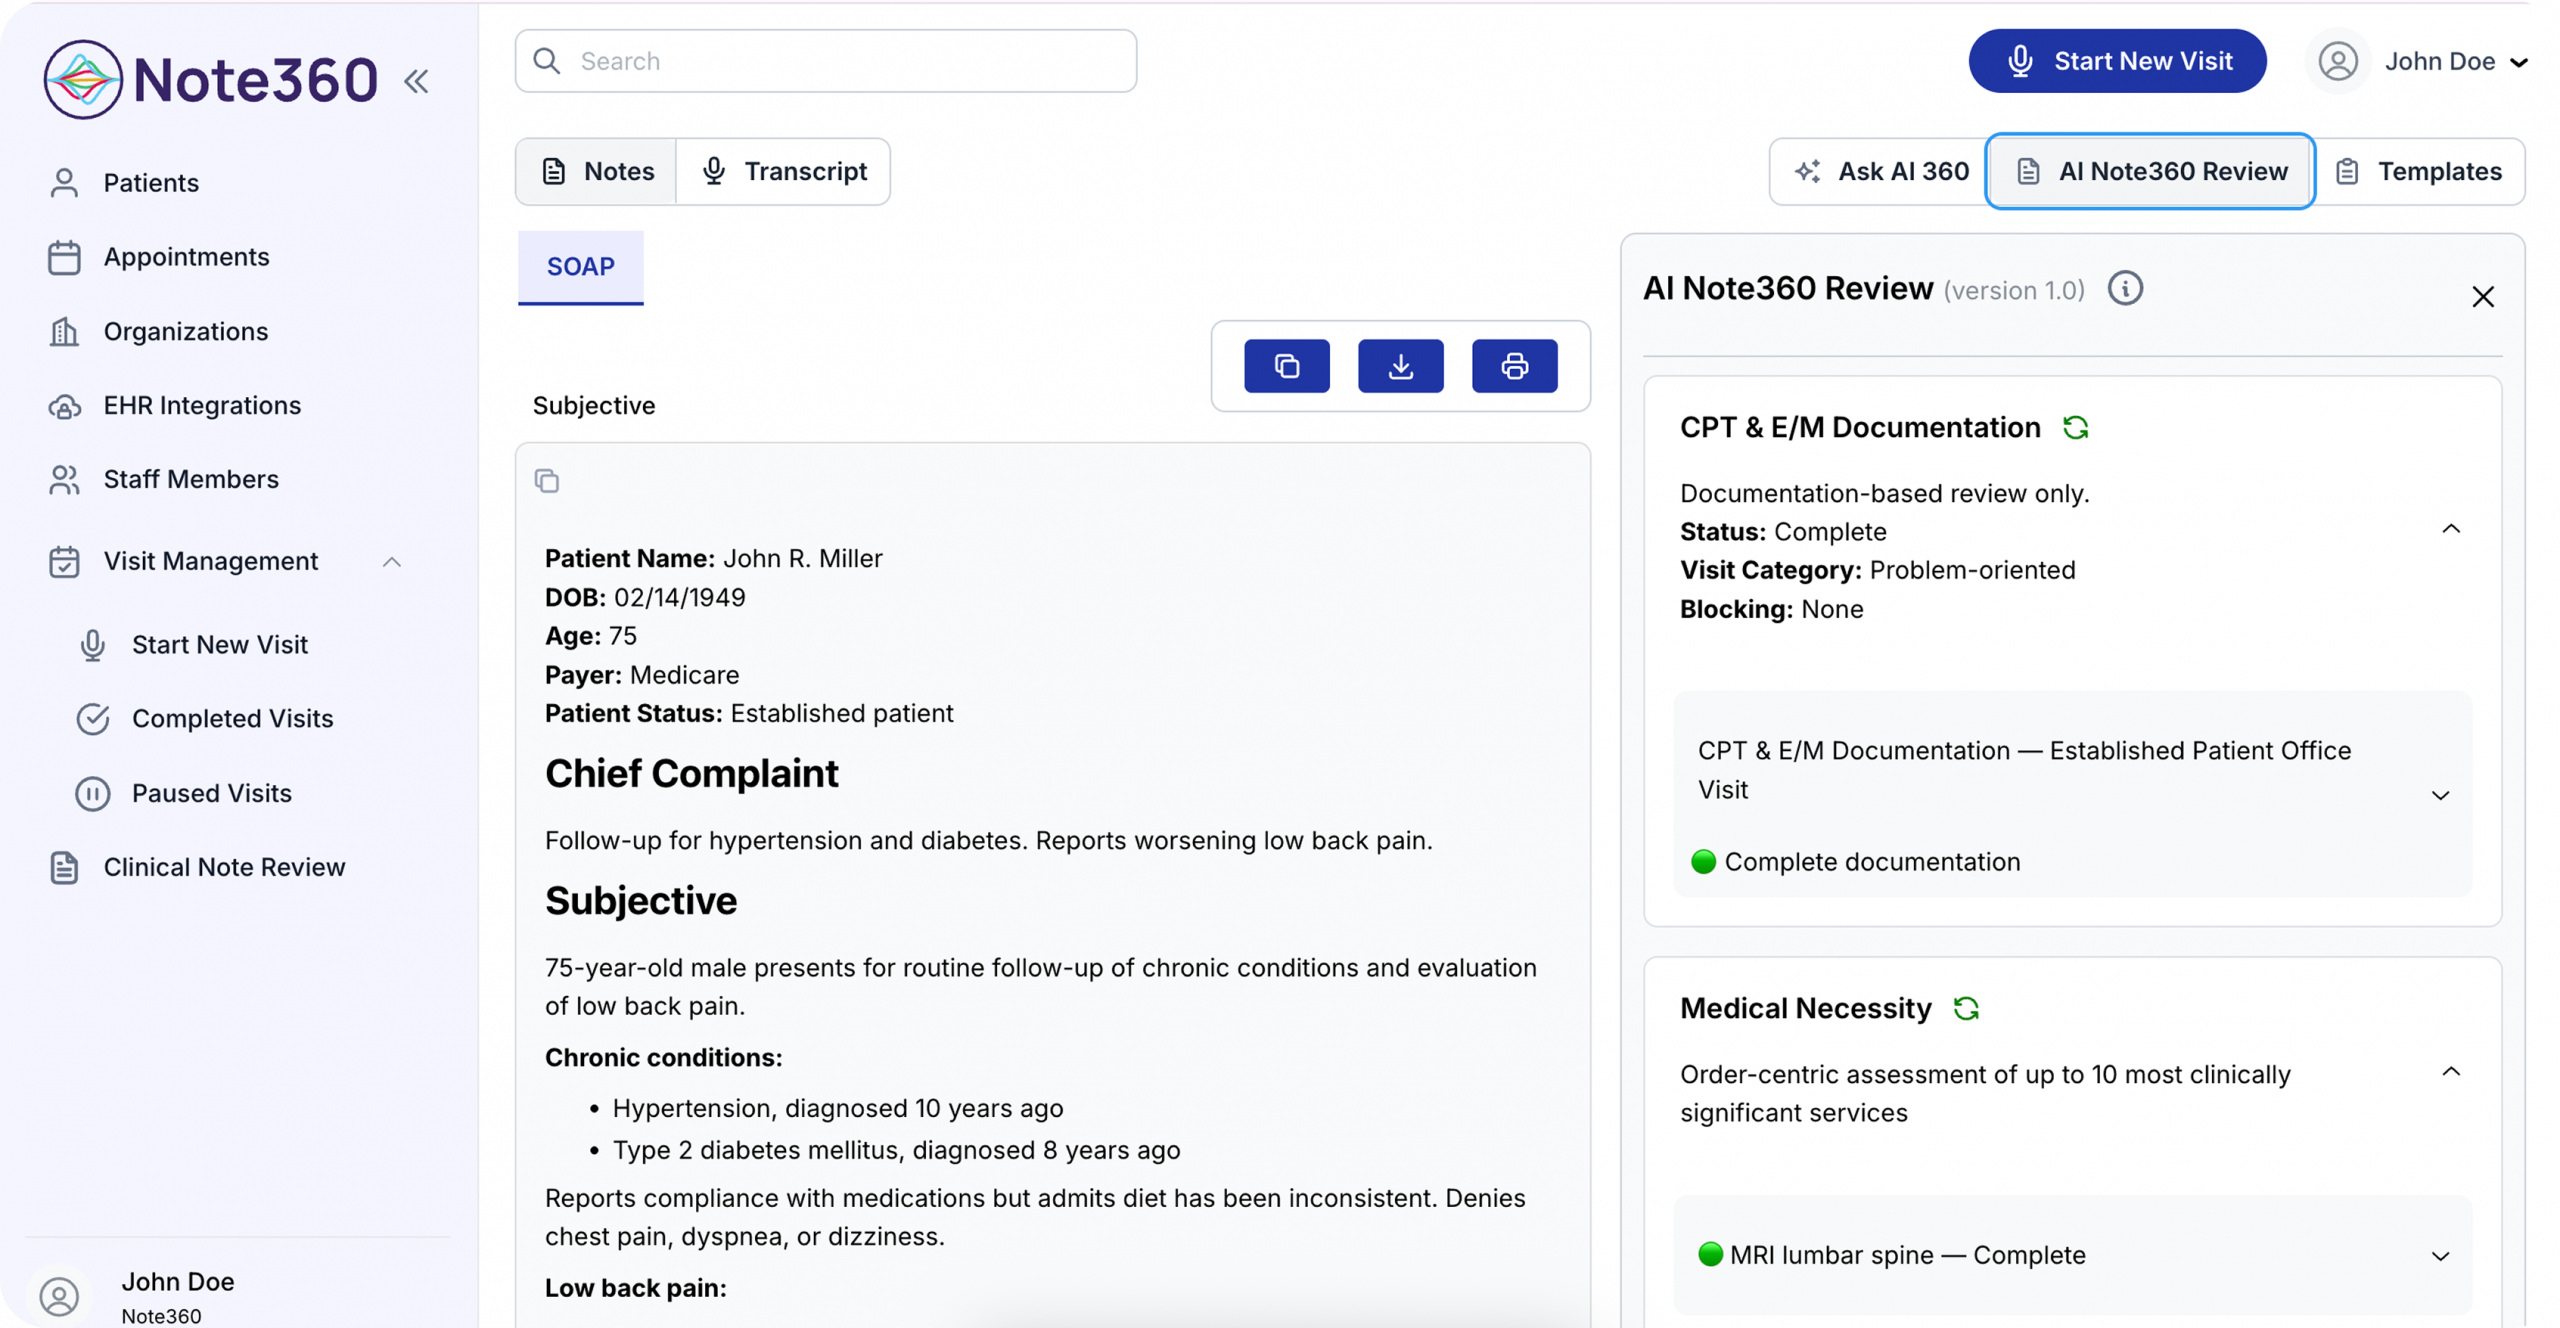This screenshot has width=2560, height=1328.
Task: Start a new visit
Action: [x=2117, y=60]
